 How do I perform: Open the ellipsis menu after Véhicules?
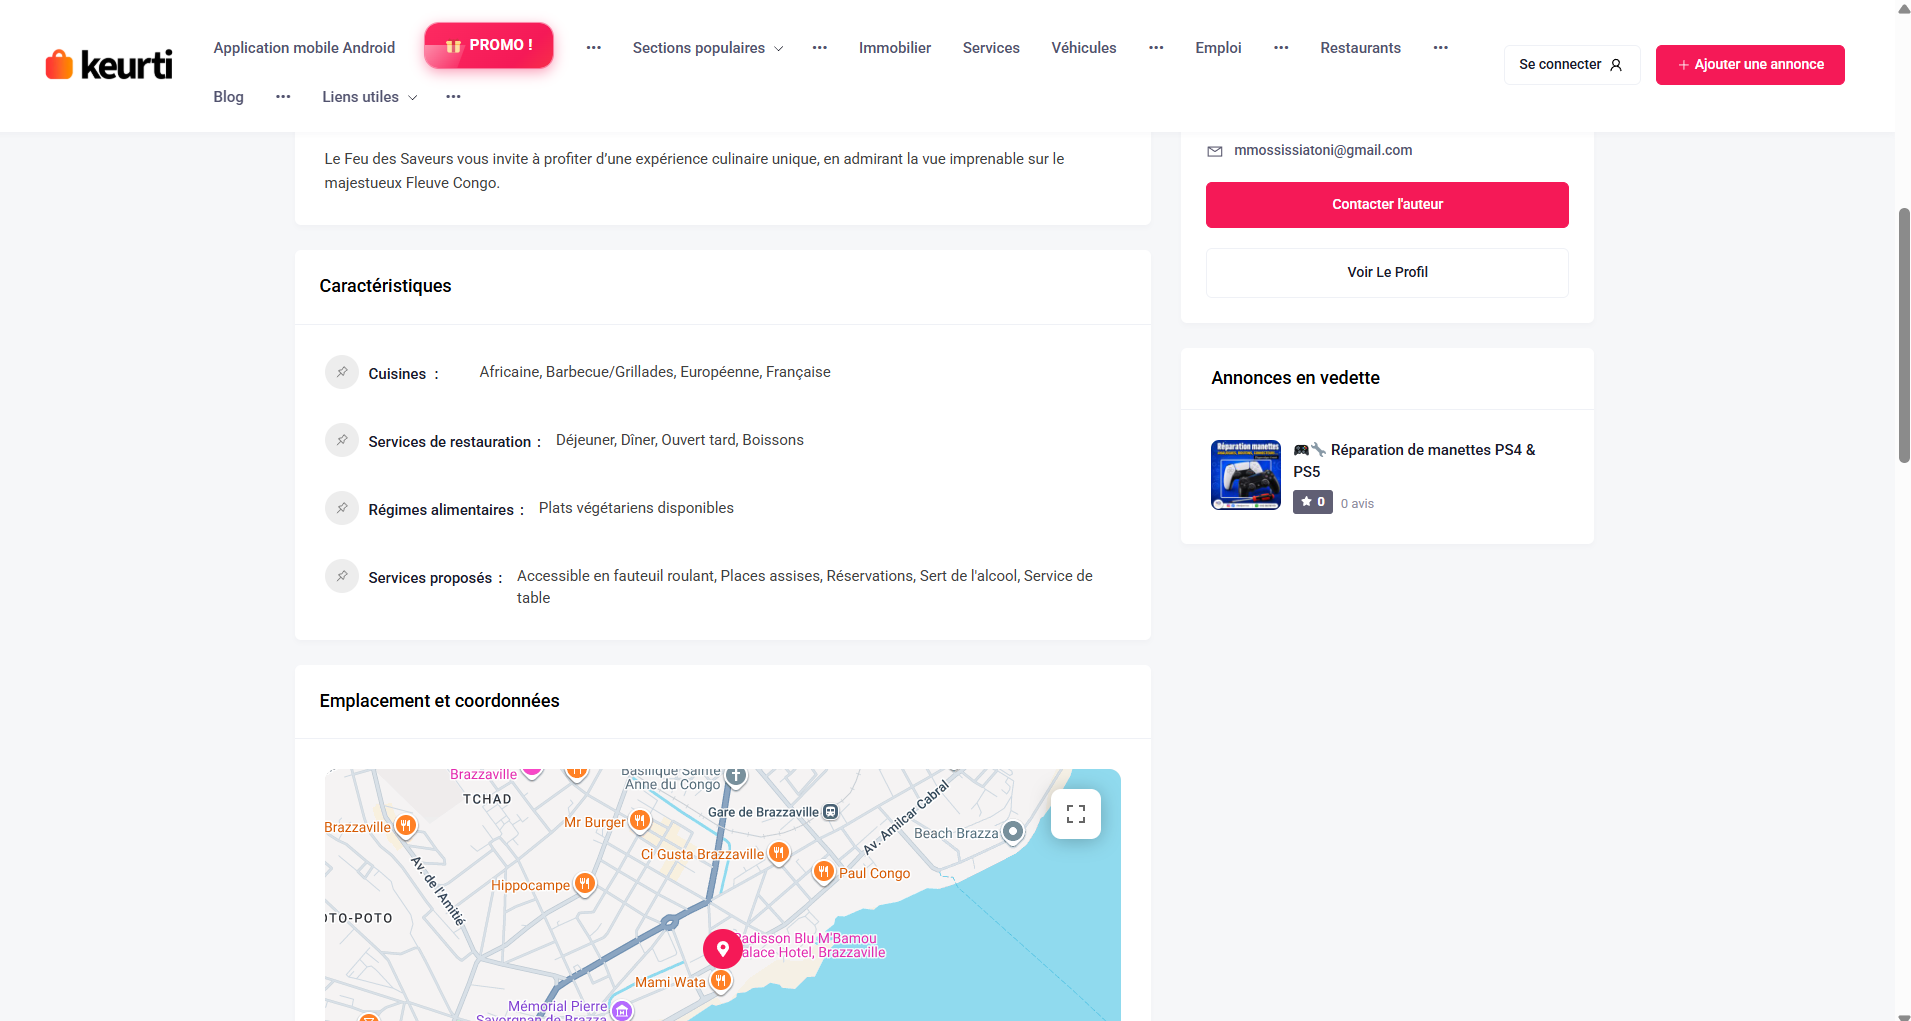(x=1156, y=48)
